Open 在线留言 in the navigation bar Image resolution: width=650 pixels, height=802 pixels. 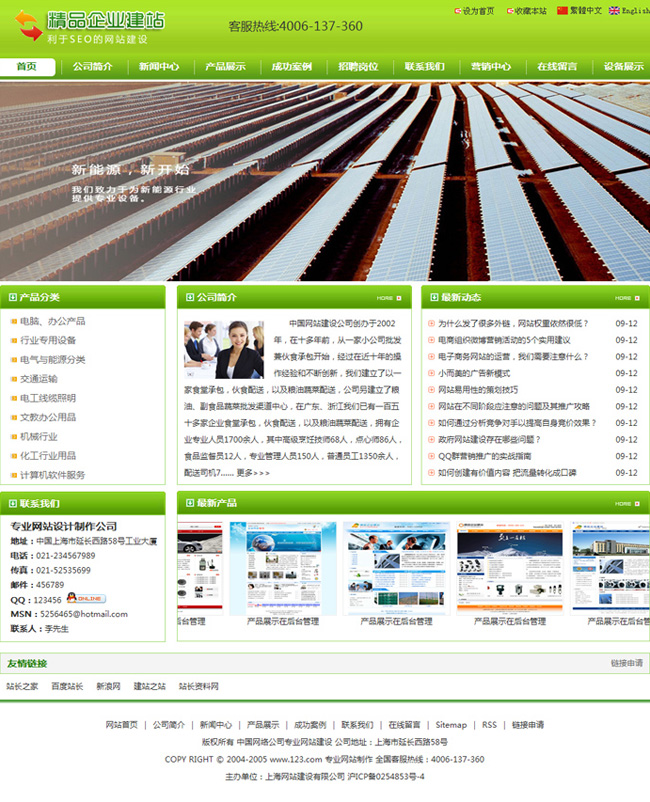pyautogui.click(x=557, y=66)
